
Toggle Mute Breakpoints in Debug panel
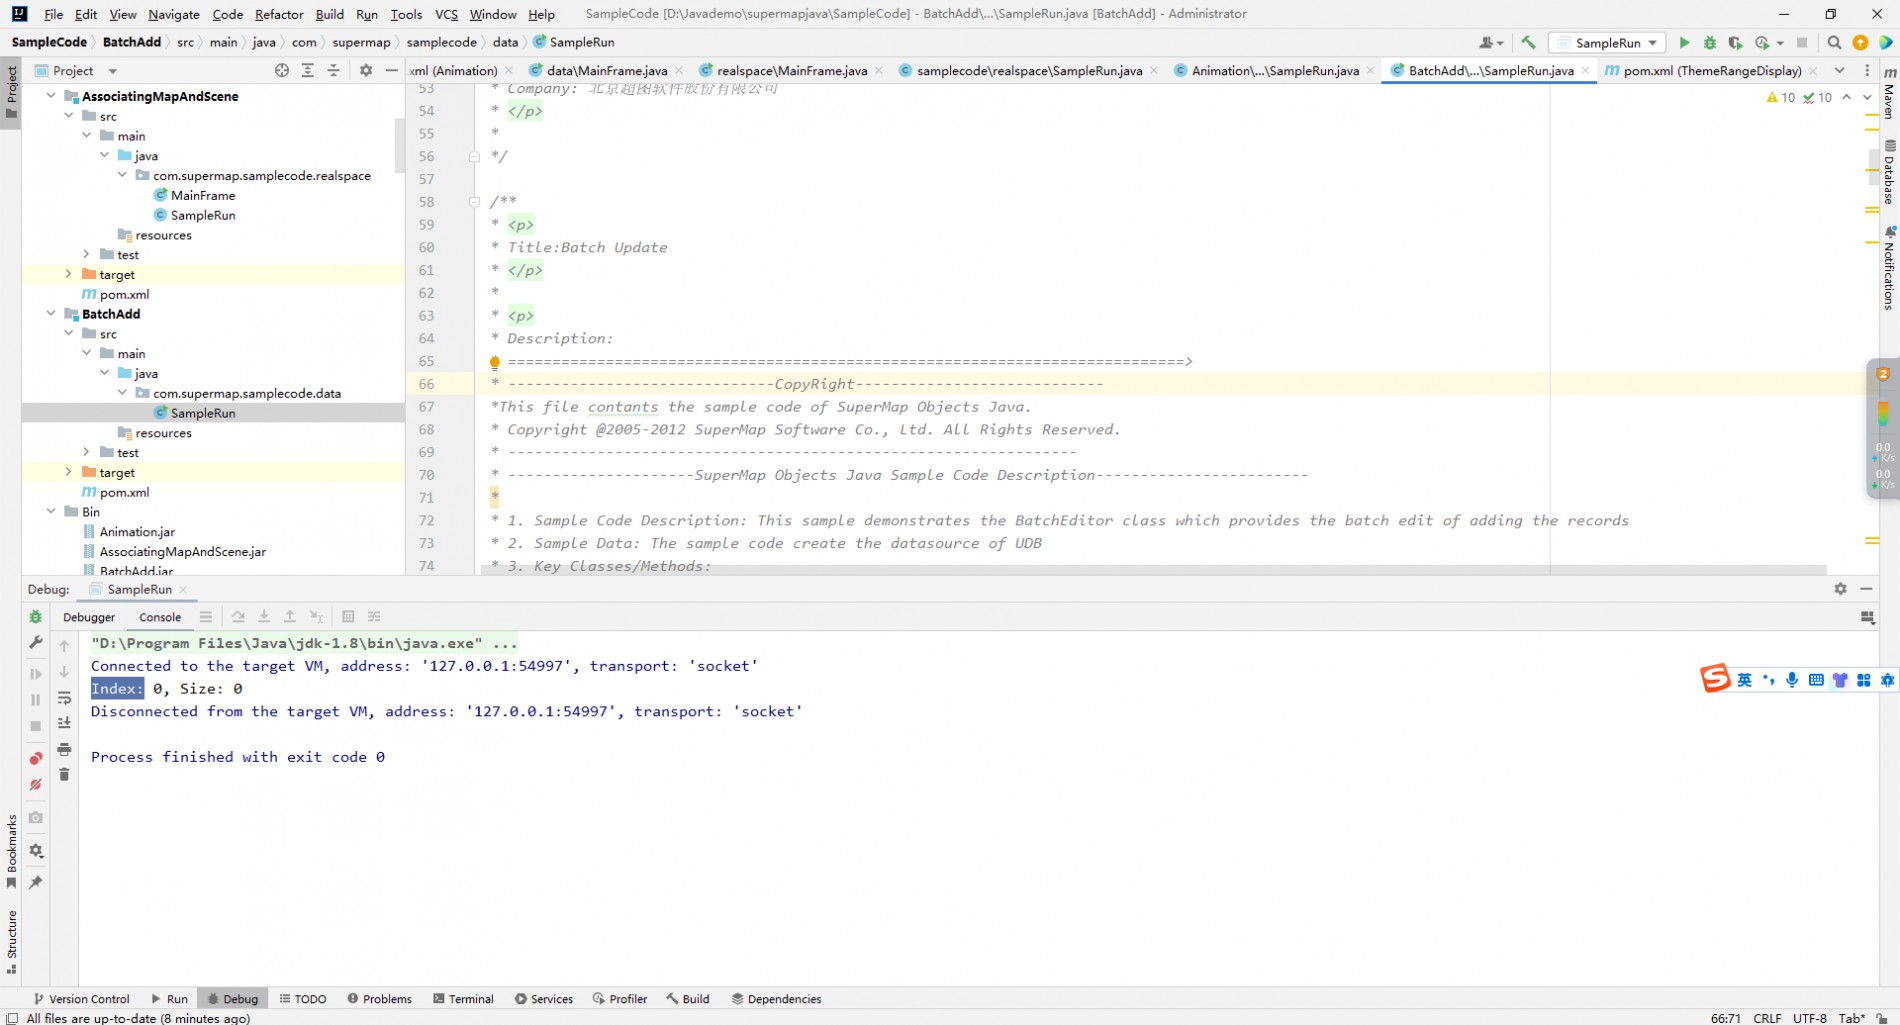(36, 785)
